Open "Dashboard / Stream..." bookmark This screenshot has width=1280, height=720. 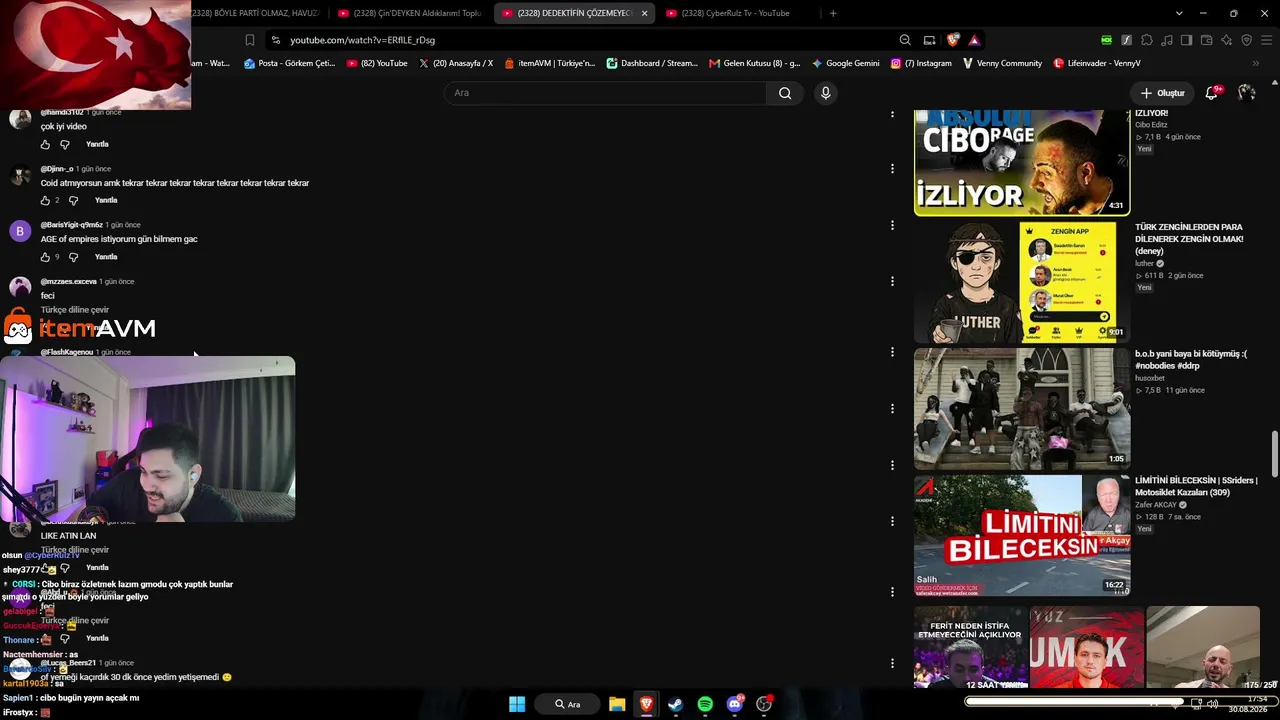[652, 63]
